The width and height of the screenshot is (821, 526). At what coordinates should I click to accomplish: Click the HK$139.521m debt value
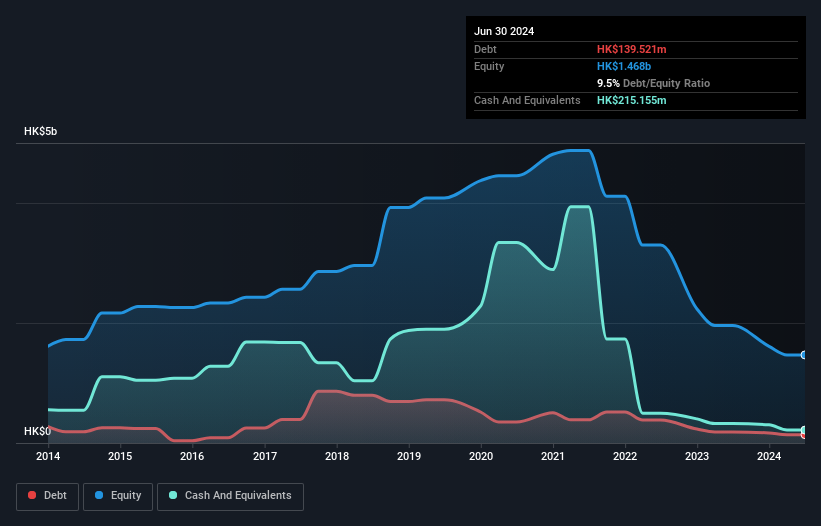point(631,49)
